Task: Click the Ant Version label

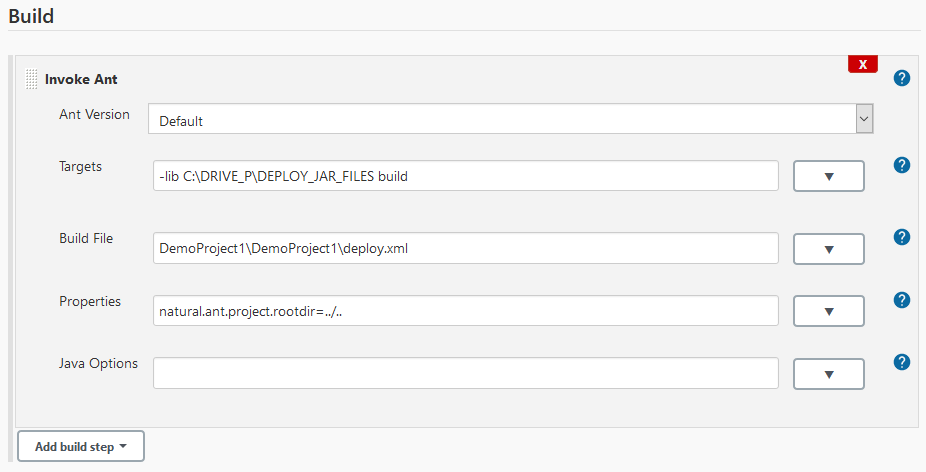Action: click(94, 114)
